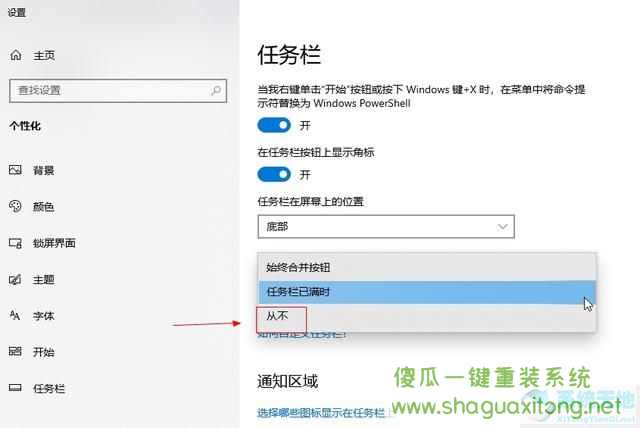Click the 个性化 section heading

pos(25,126)
